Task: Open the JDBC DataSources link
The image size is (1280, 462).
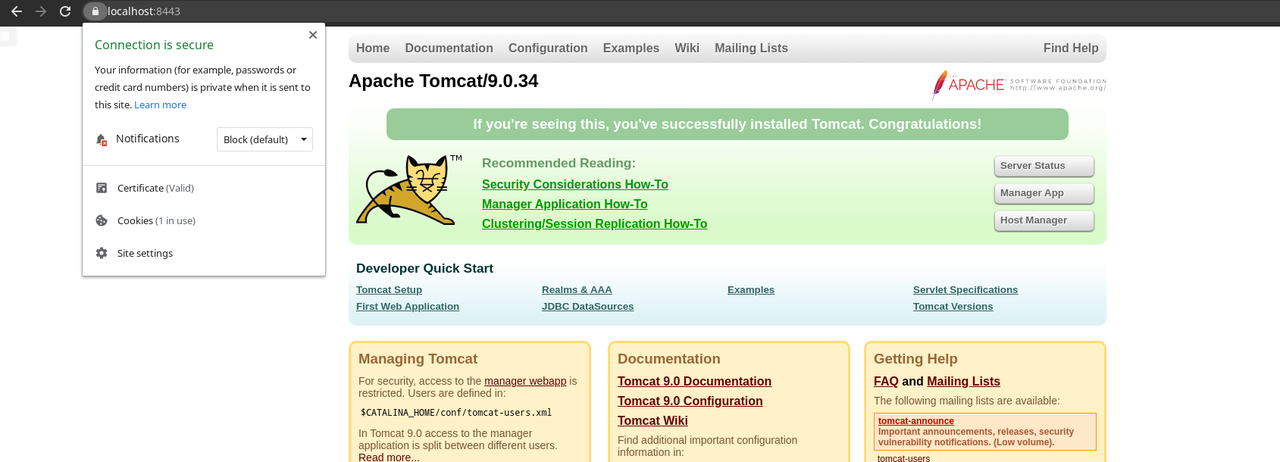Action: click(588, 307)
